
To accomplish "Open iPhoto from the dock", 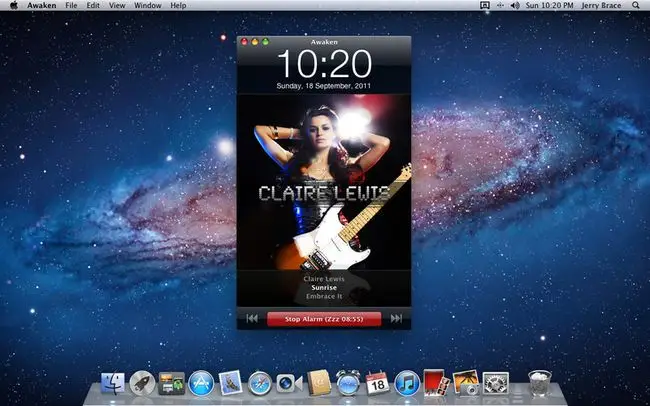I will point(466,382).
